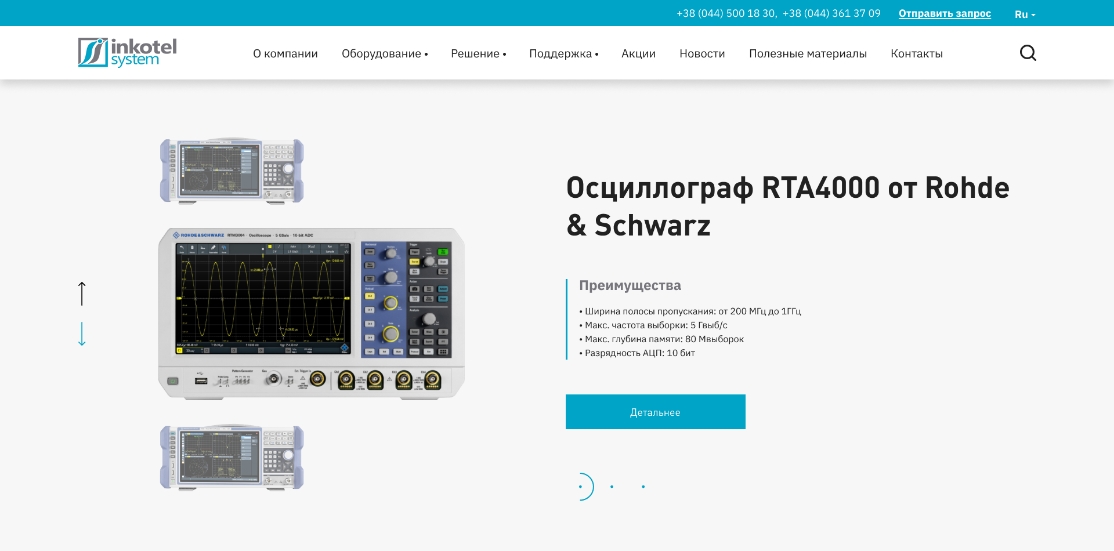Expand the Поддержка dropdown menu
The height and width of the screenshot is (551, 1114).
click(x=563, y=54)
